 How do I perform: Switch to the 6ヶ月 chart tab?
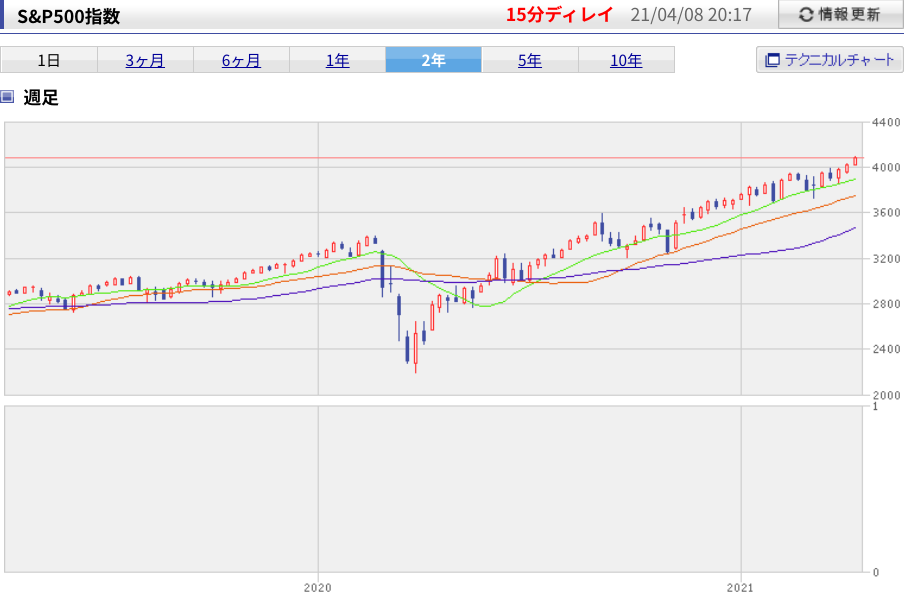(x=241, y=60)
